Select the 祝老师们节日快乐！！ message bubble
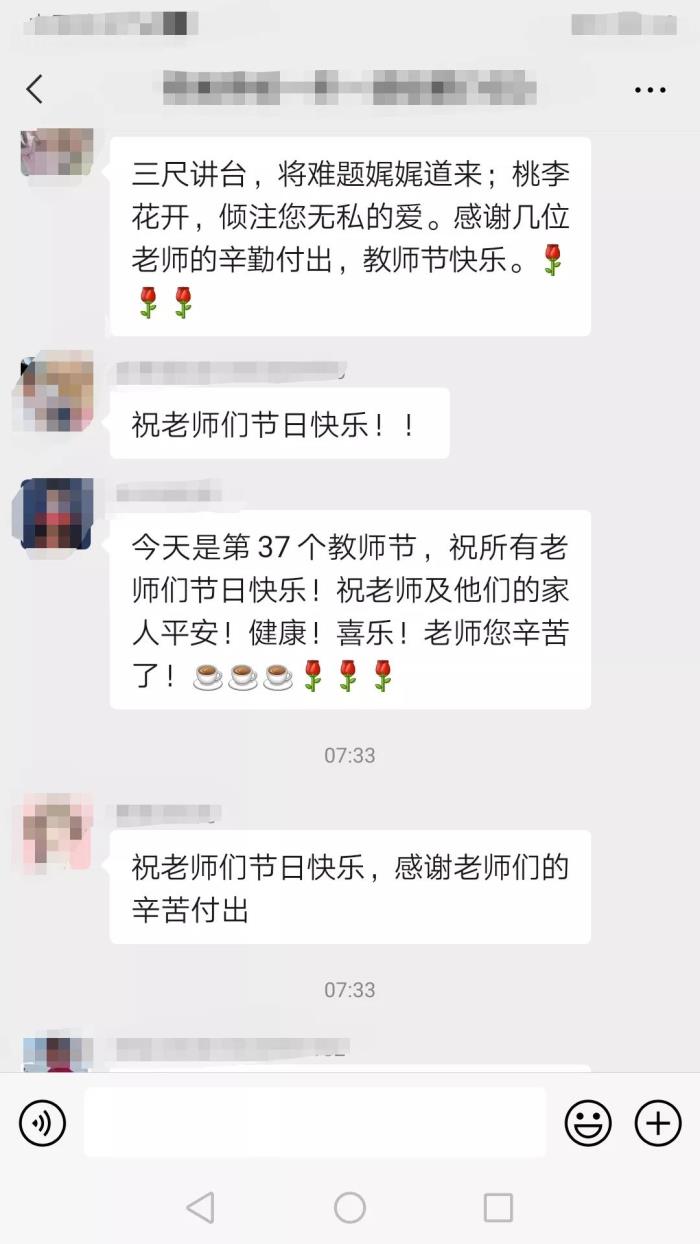Viewport: 700px width, 1244px height. (x=280, y=424)
